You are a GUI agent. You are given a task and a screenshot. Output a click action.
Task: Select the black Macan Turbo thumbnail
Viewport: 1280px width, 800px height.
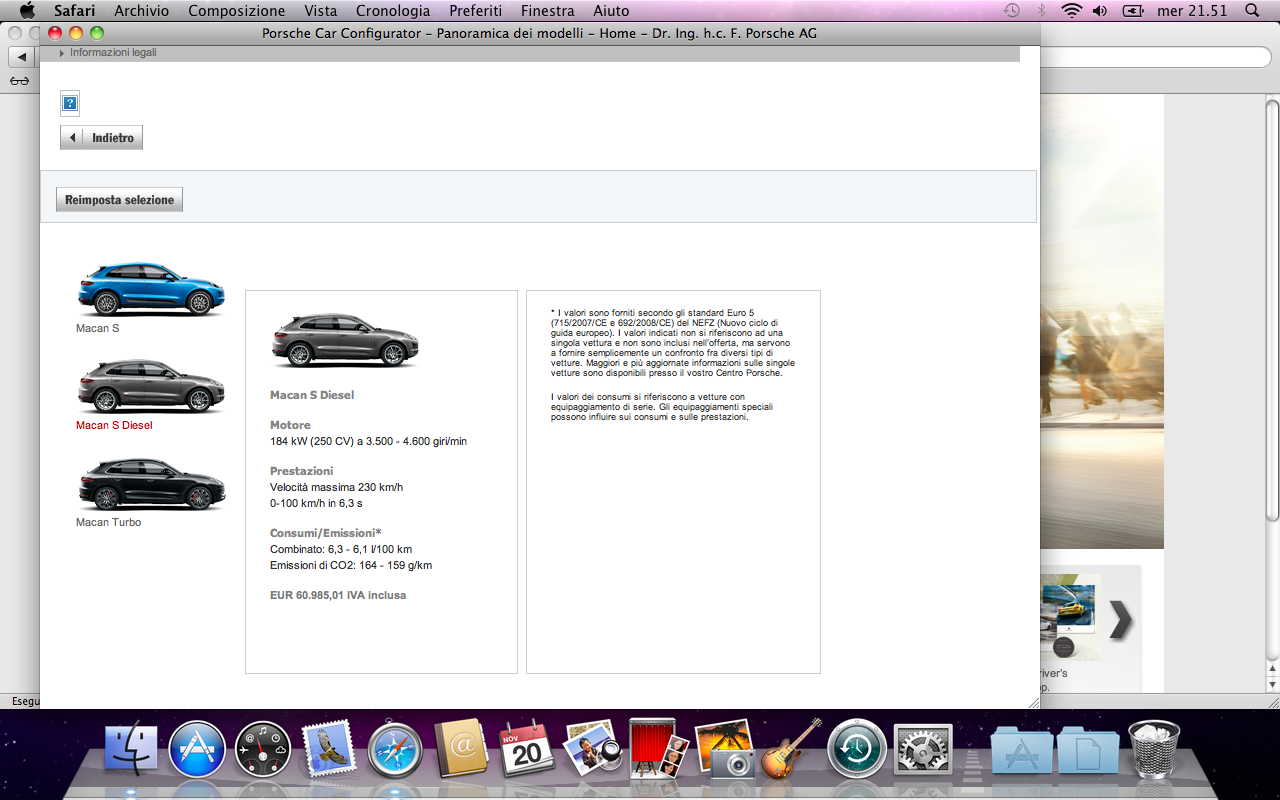151,483
